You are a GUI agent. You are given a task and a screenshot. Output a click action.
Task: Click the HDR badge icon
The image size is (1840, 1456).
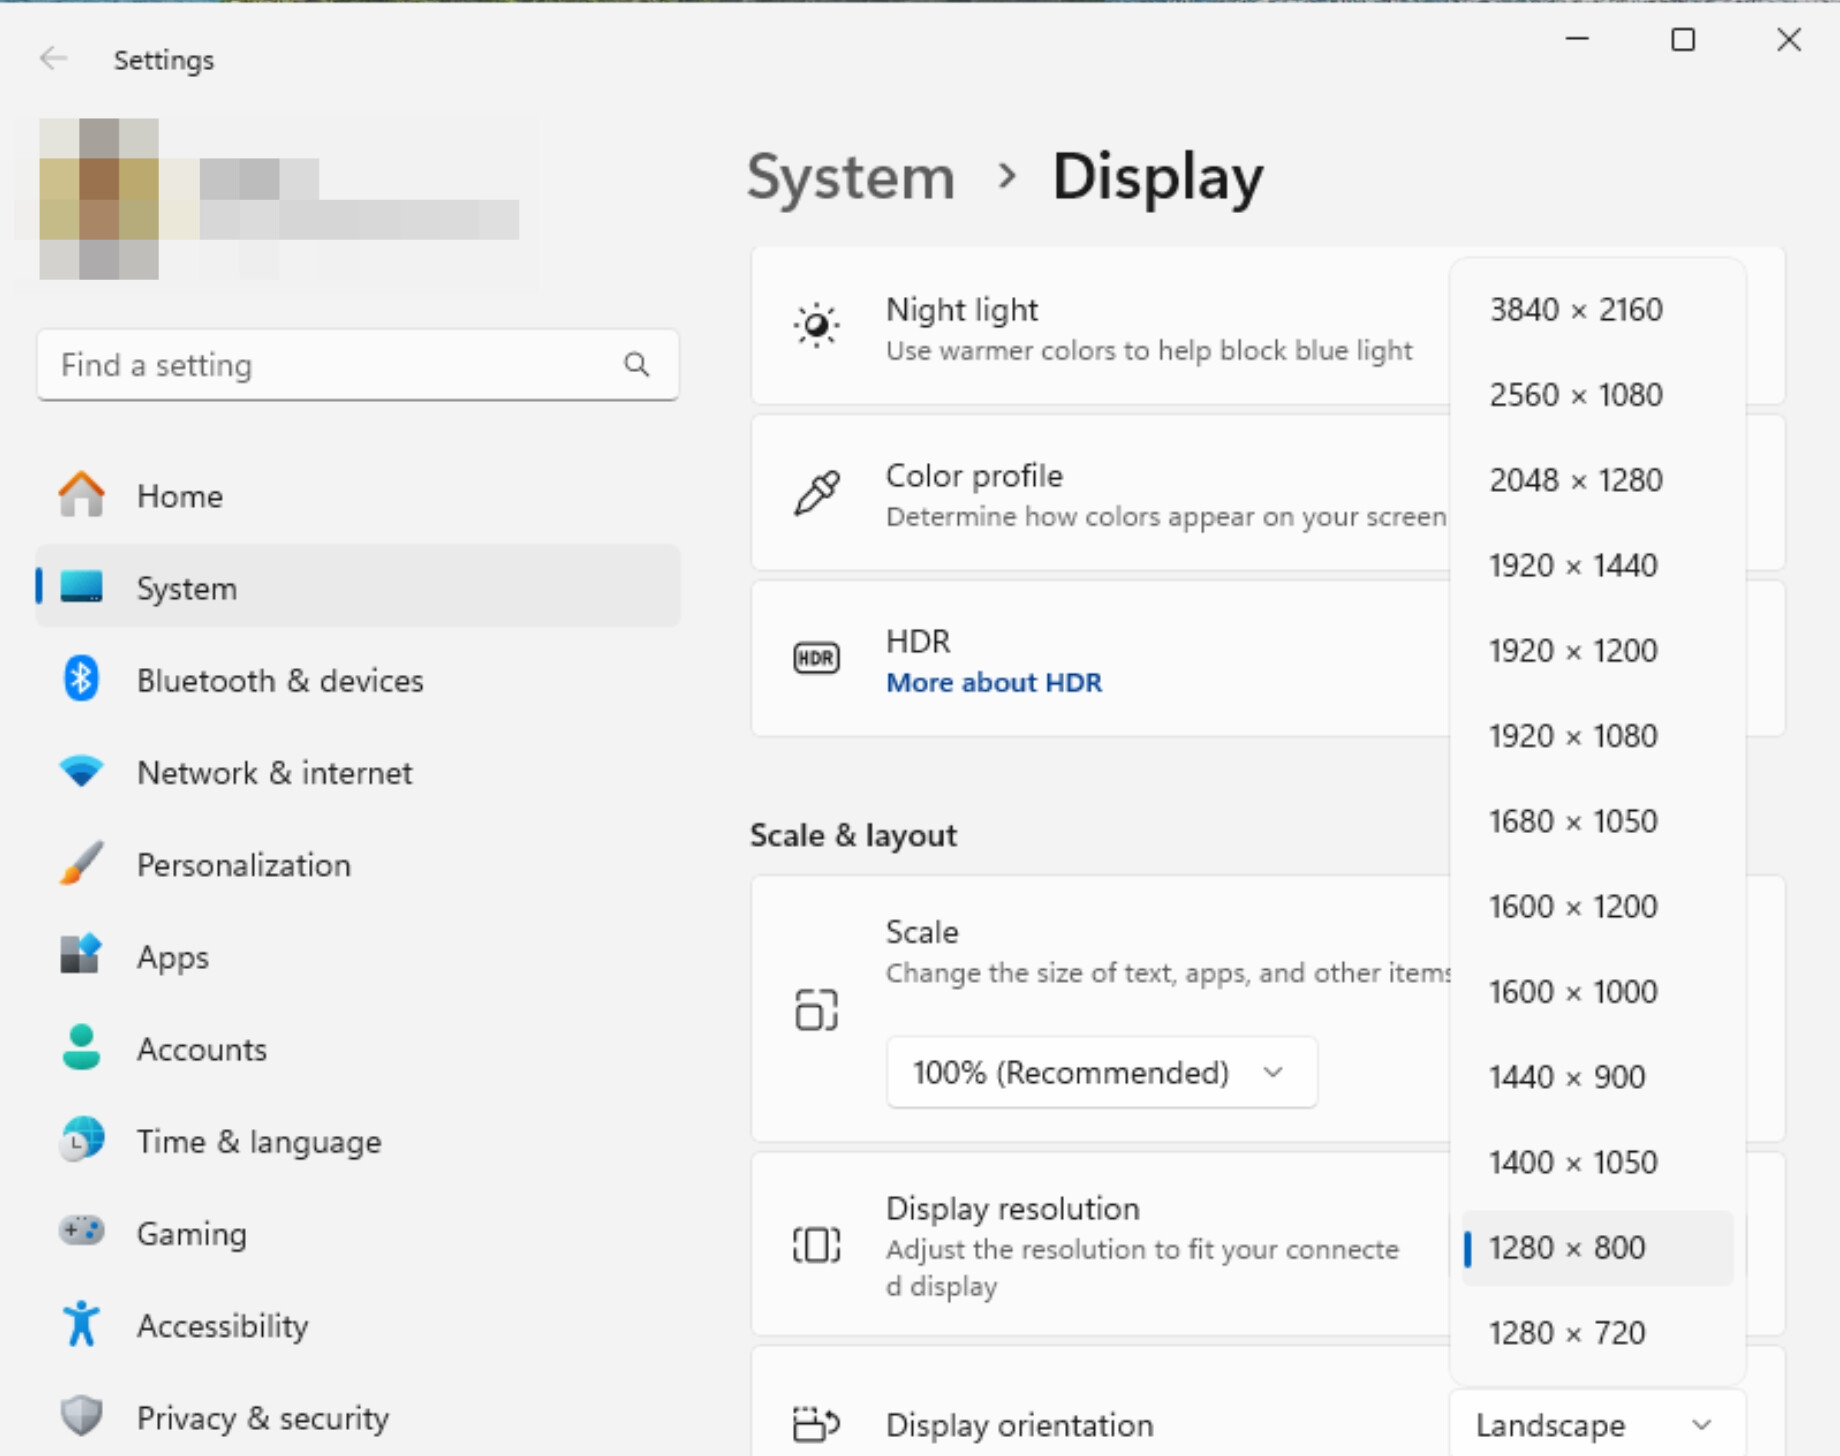click(816, 658)
